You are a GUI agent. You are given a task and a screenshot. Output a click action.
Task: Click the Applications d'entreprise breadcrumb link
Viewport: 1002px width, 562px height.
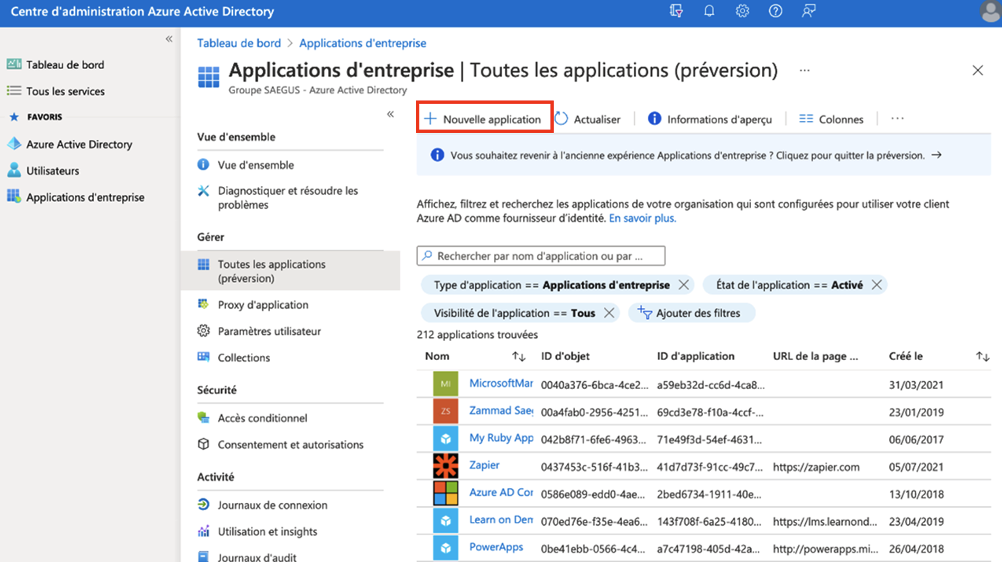(x=362, y=43)
